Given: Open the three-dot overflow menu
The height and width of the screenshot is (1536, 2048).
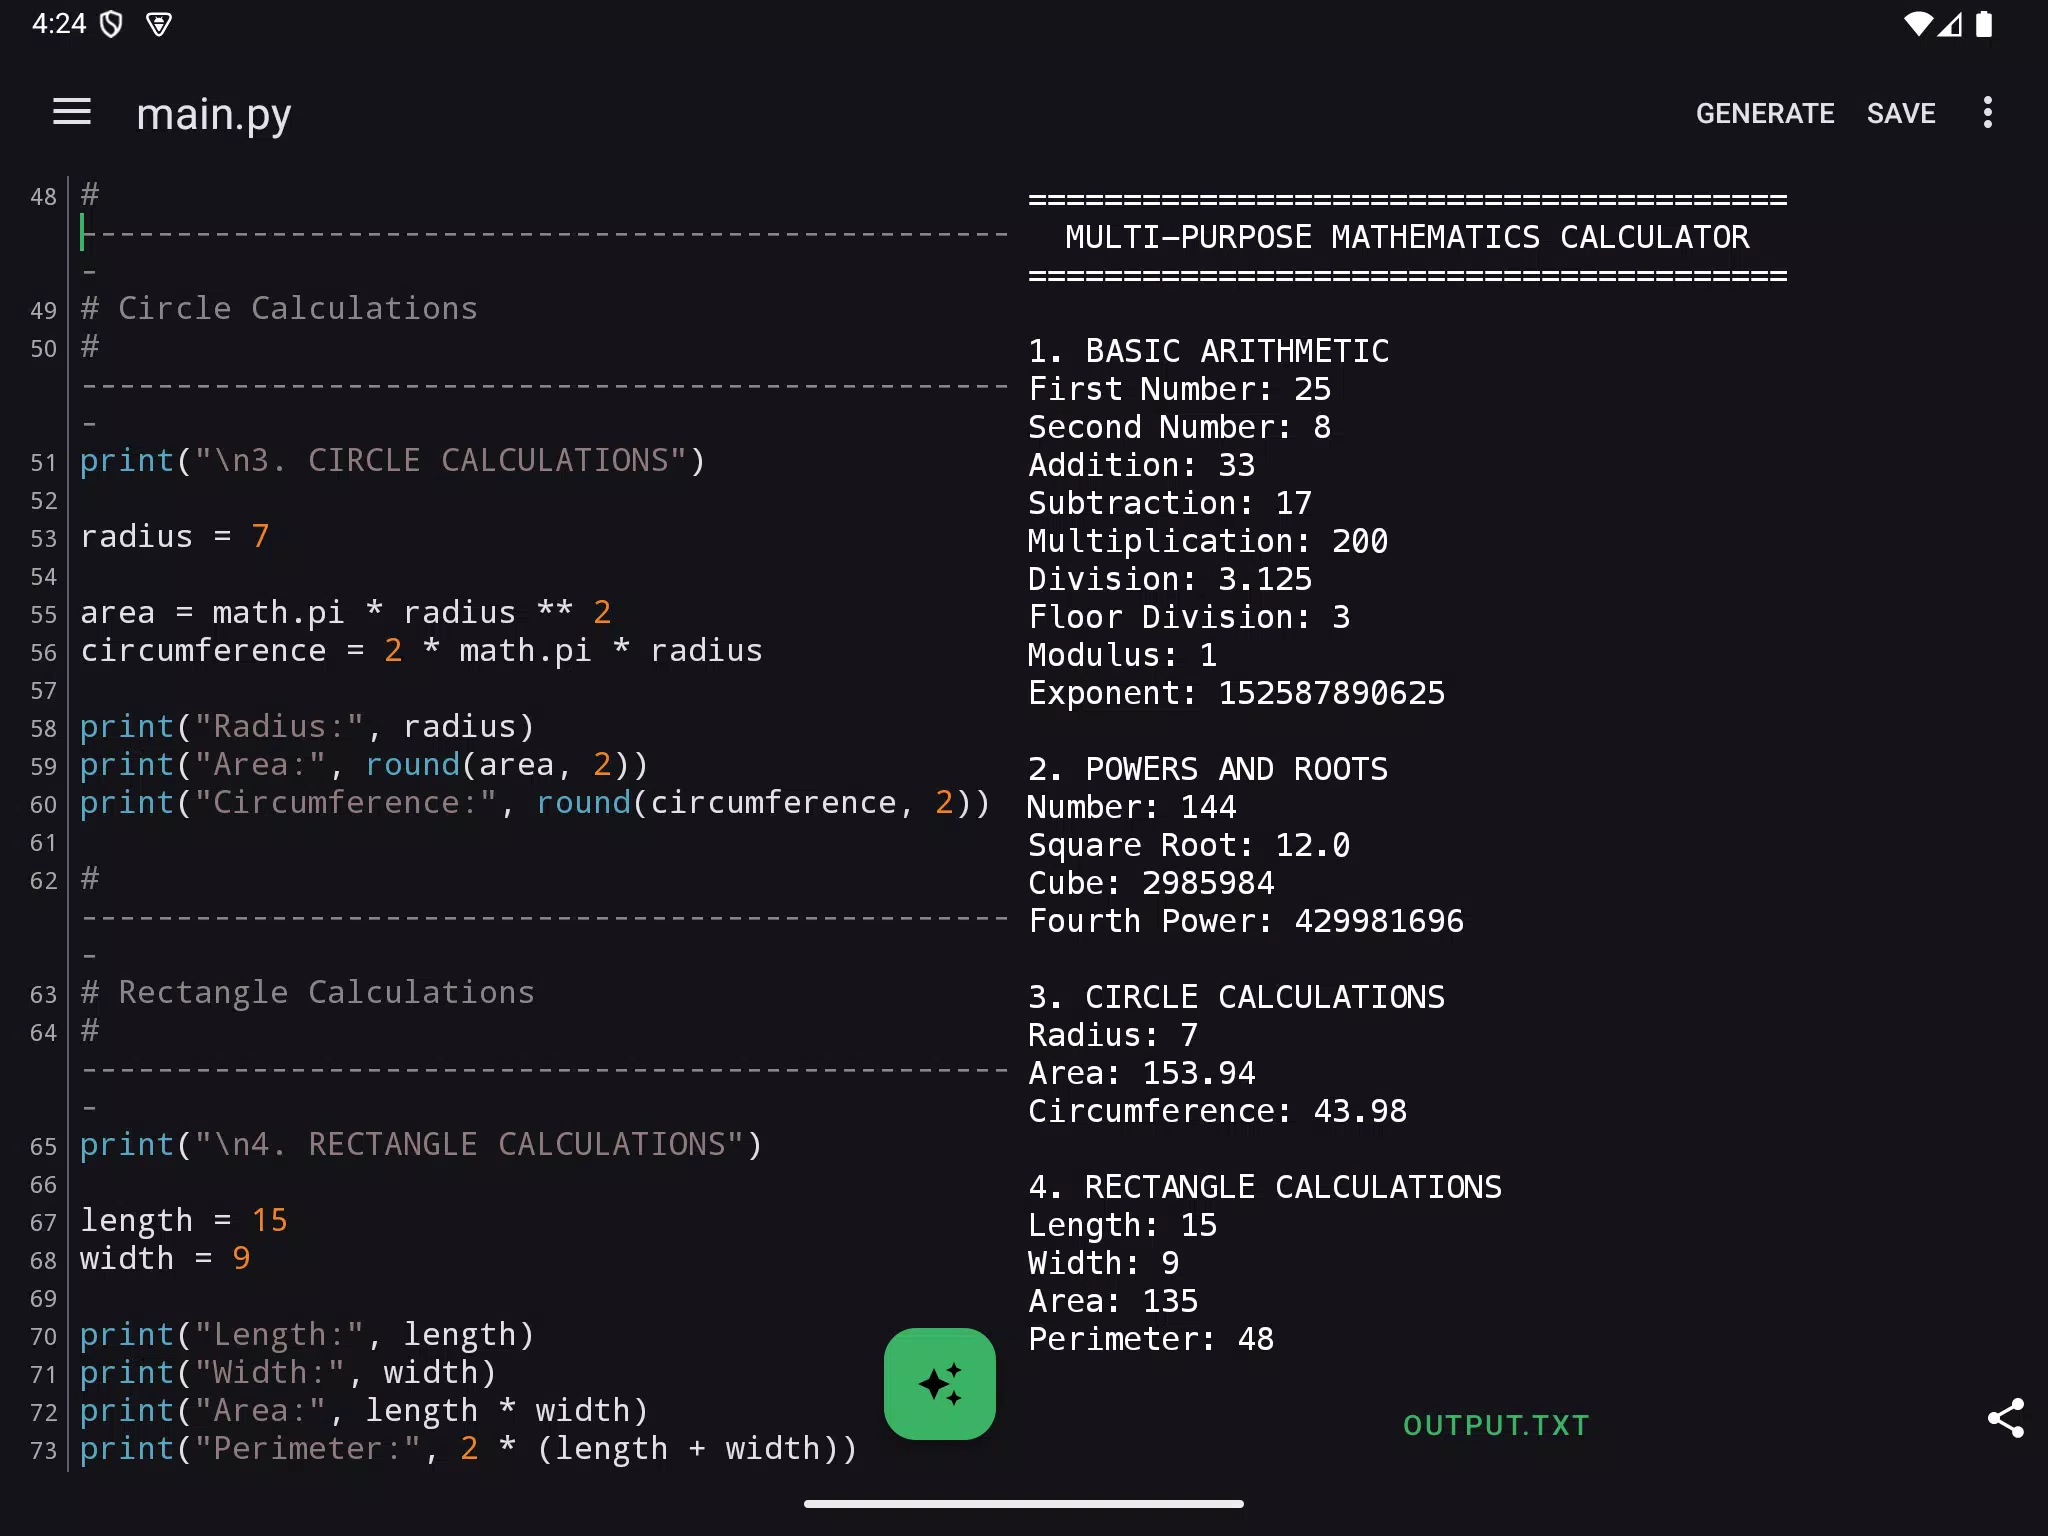Looking at the screenshot, I should pyautogui.click(x=1988, y=113).
